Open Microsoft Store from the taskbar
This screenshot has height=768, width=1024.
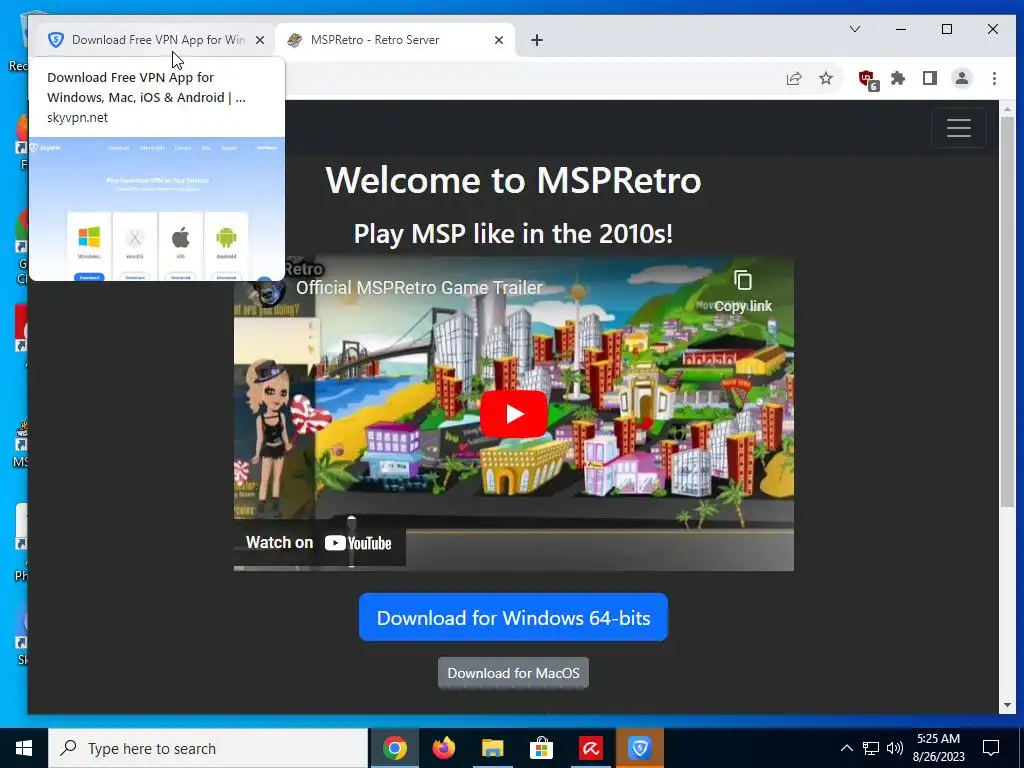(541, 748)
